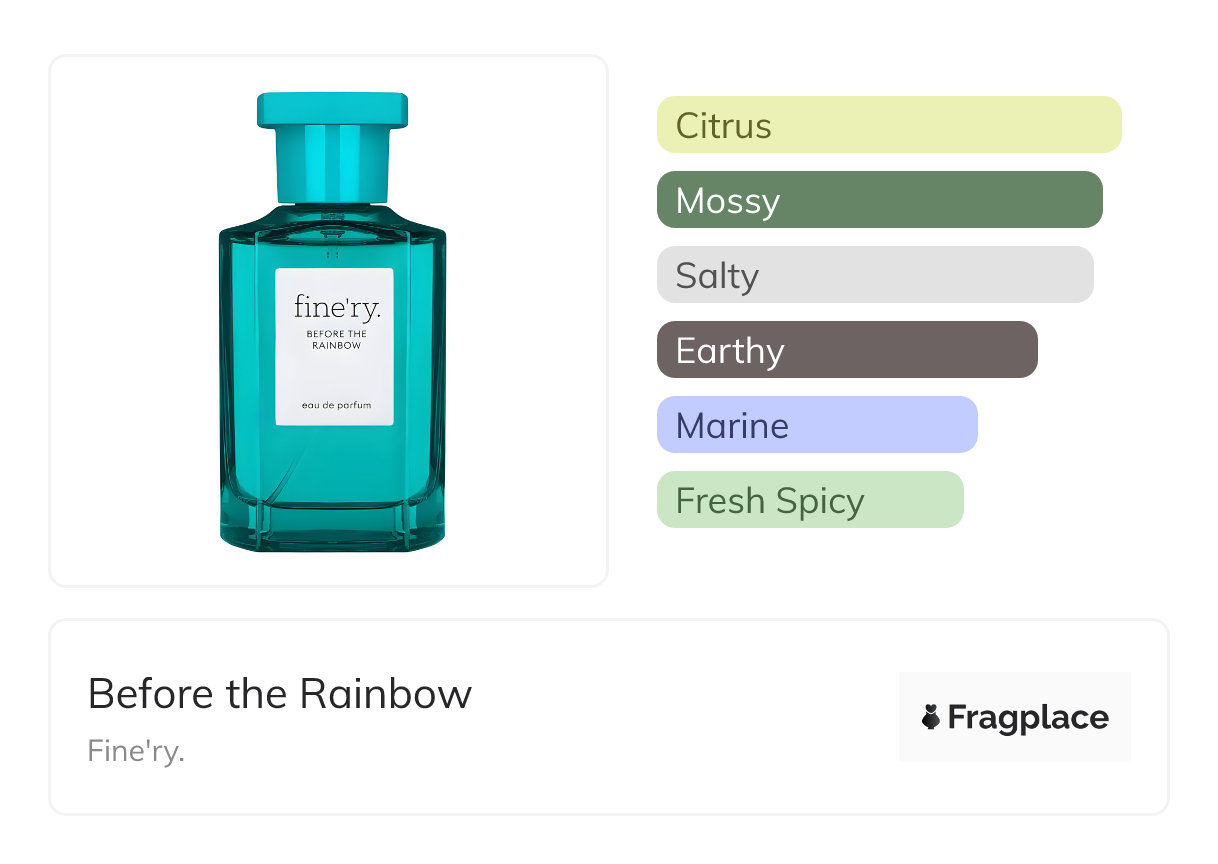This screenshot has width=1218, height=864.
Task: Click the word "Citrus" label text
Action: 723,126
